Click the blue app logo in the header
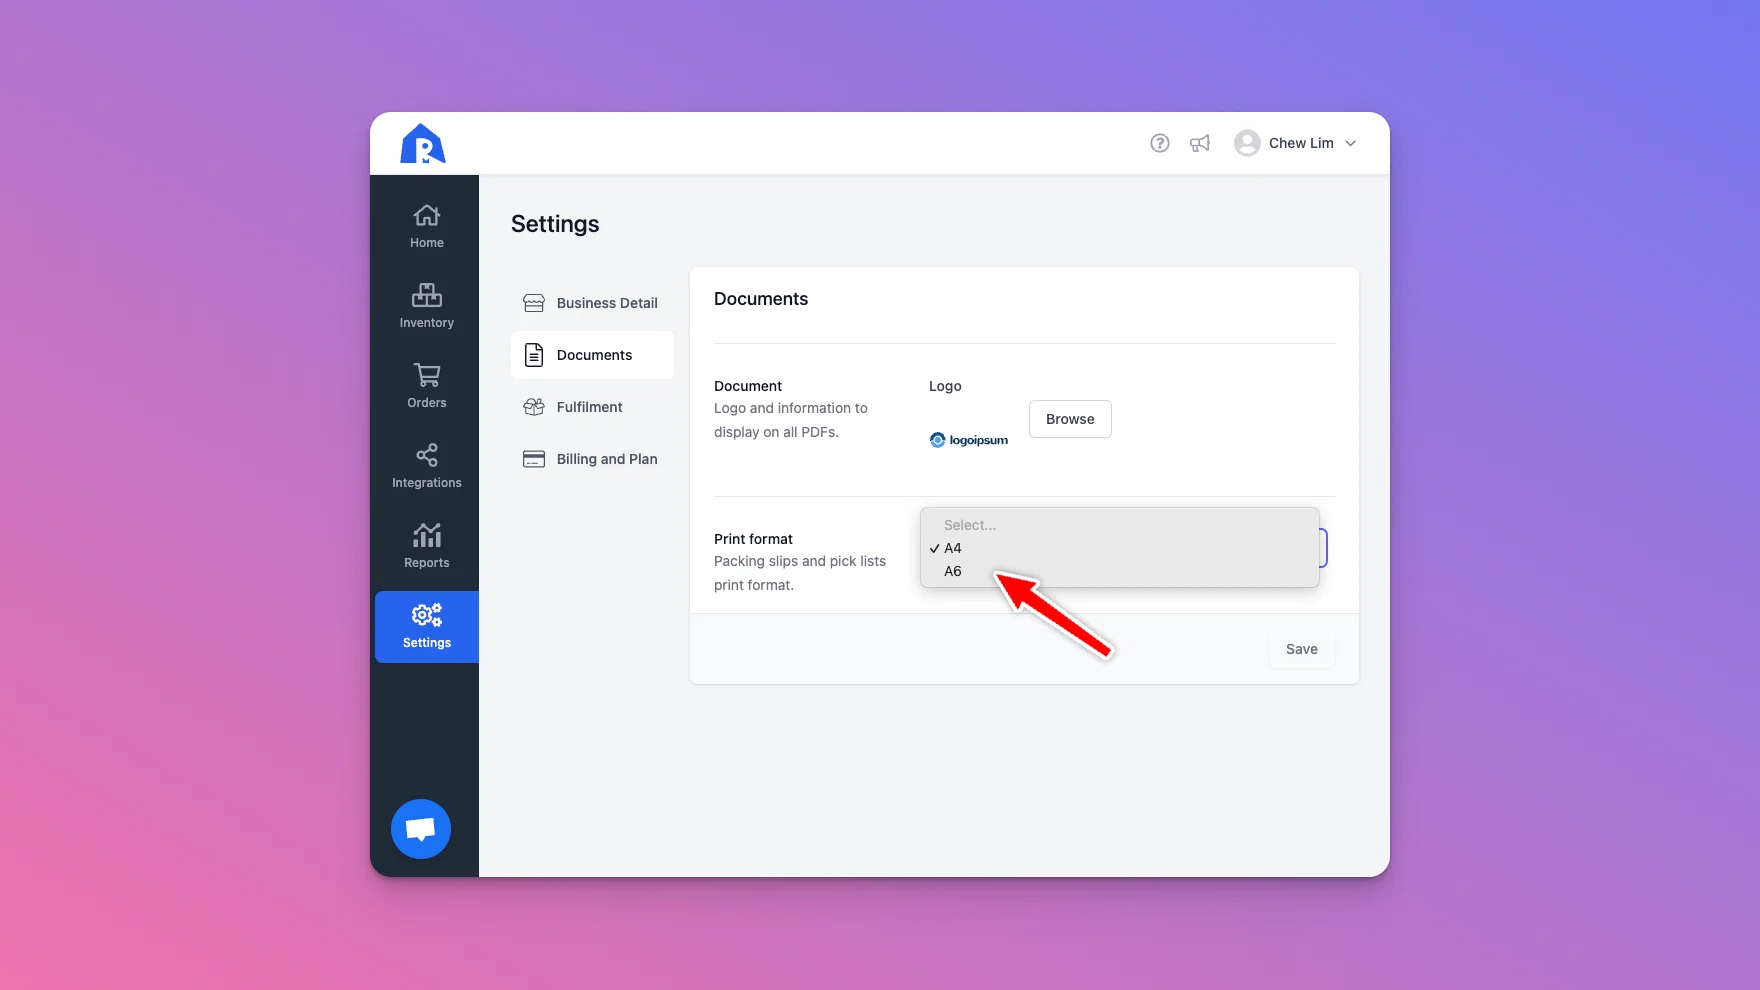The image size is (1760, 990). coord(423,143)
